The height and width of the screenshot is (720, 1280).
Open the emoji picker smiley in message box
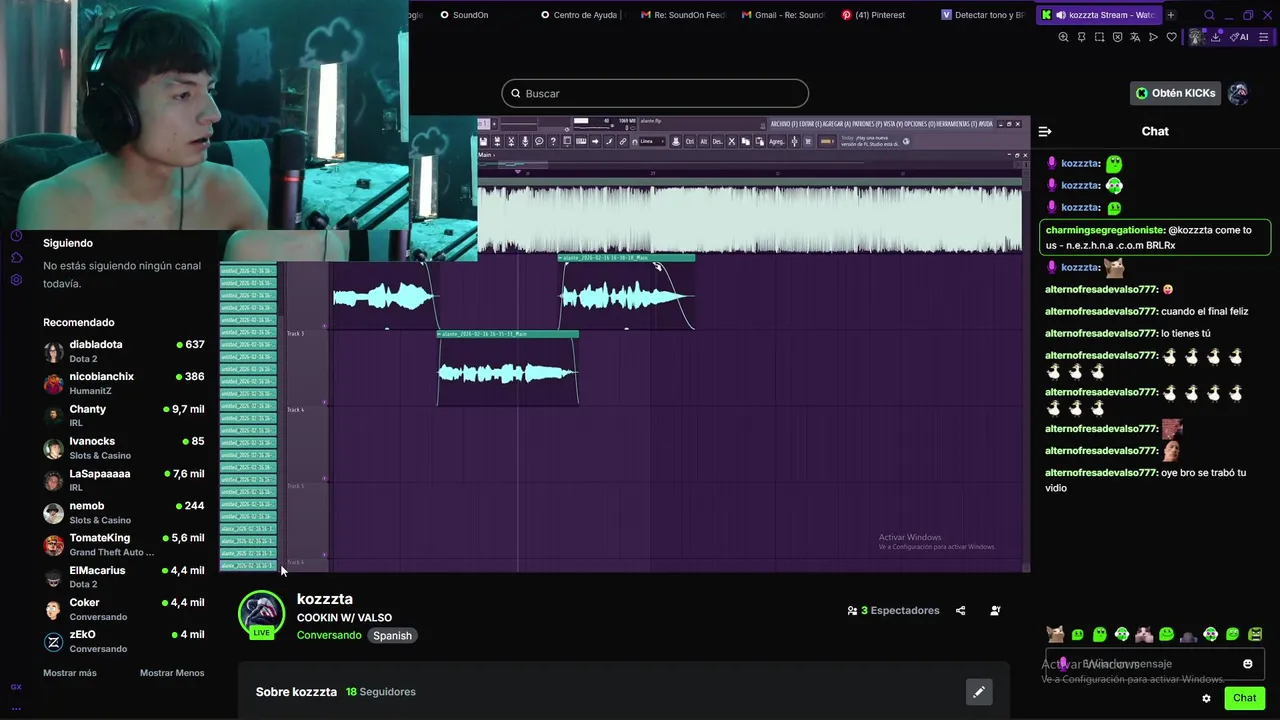(x=1247, y=664)
